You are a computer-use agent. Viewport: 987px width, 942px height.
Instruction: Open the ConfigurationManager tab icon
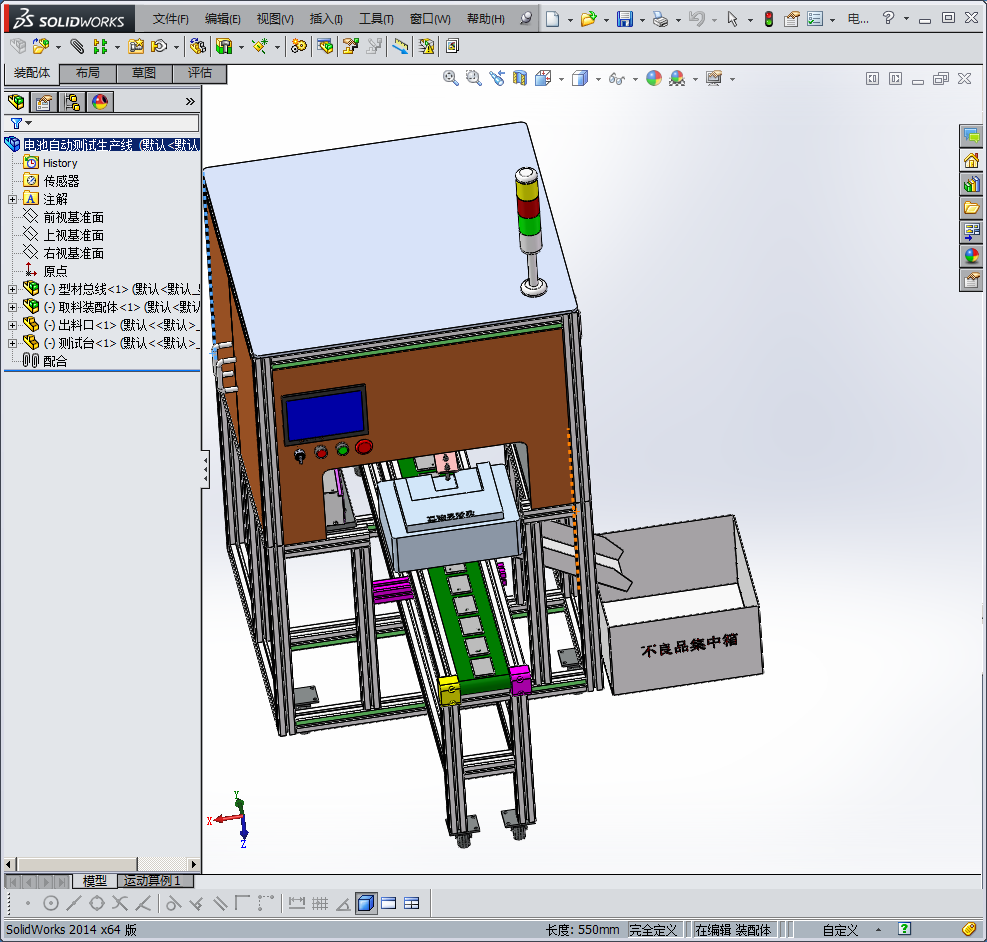(x=72, y=101)
